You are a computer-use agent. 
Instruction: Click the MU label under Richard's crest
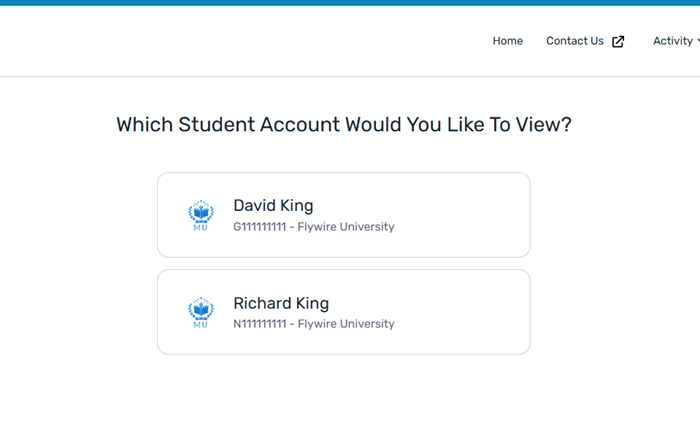click(x=201, y=325)
